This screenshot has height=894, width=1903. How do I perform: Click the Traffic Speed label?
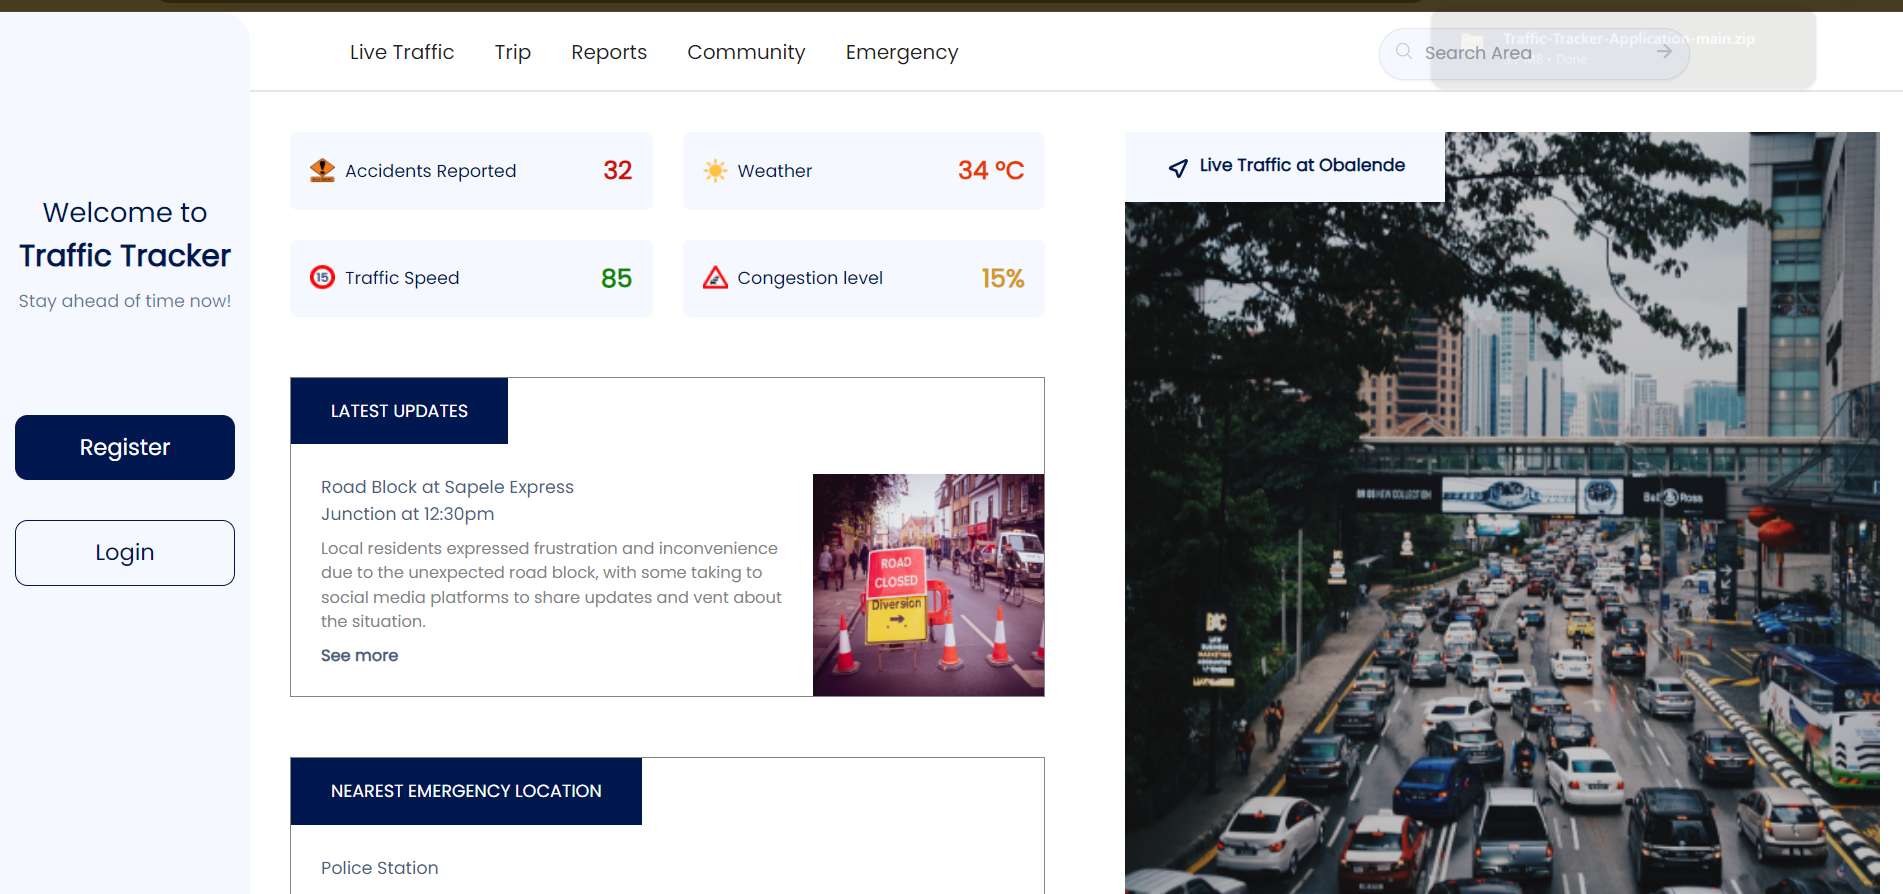point(402,278)
